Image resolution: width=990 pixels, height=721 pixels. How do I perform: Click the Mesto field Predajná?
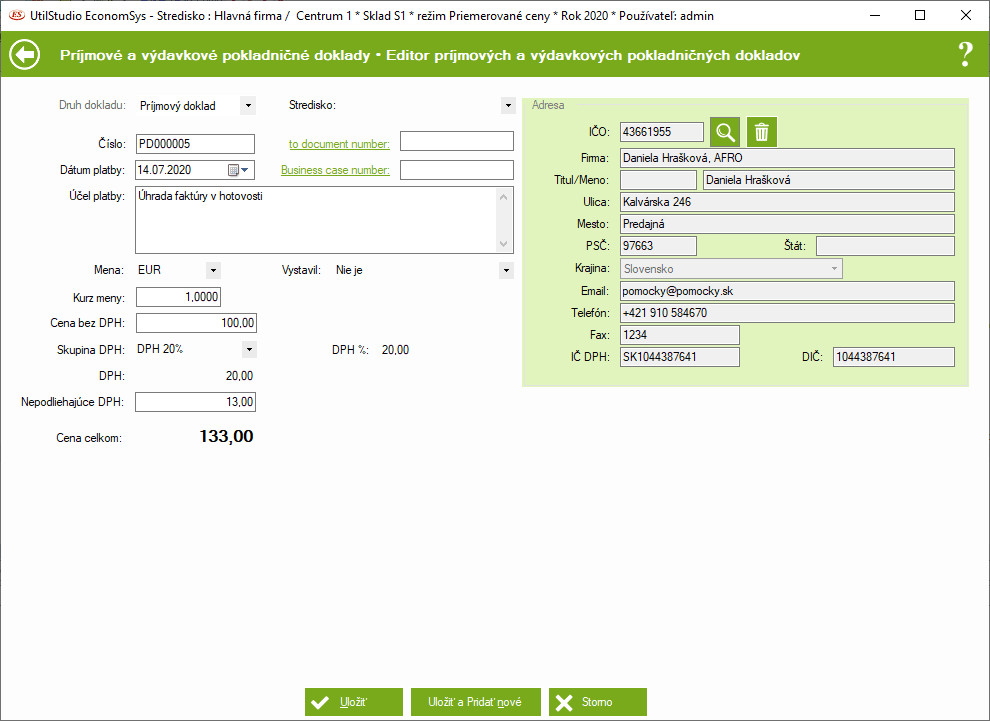[x=787, y=224]
